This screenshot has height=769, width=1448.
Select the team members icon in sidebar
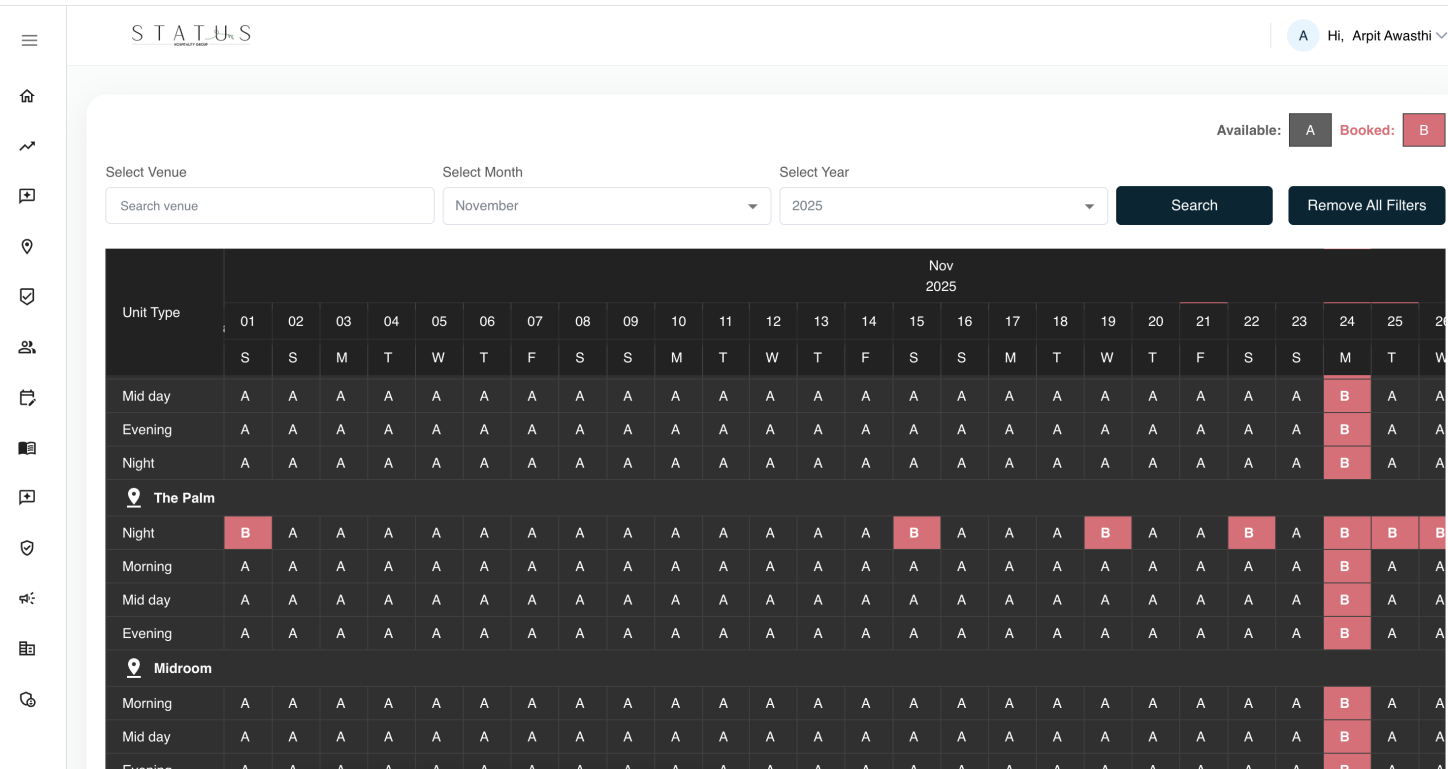point(29,347)
